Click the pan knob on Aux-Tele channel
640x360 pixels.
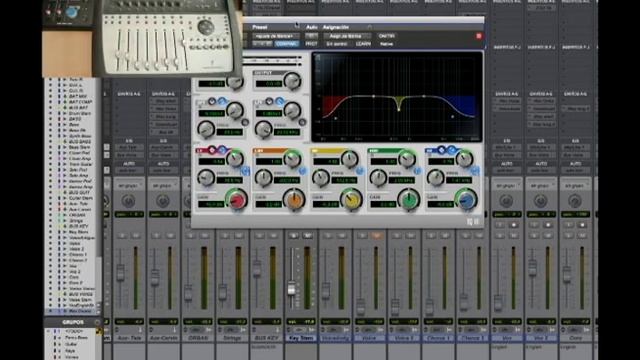[x=128, y=201]
